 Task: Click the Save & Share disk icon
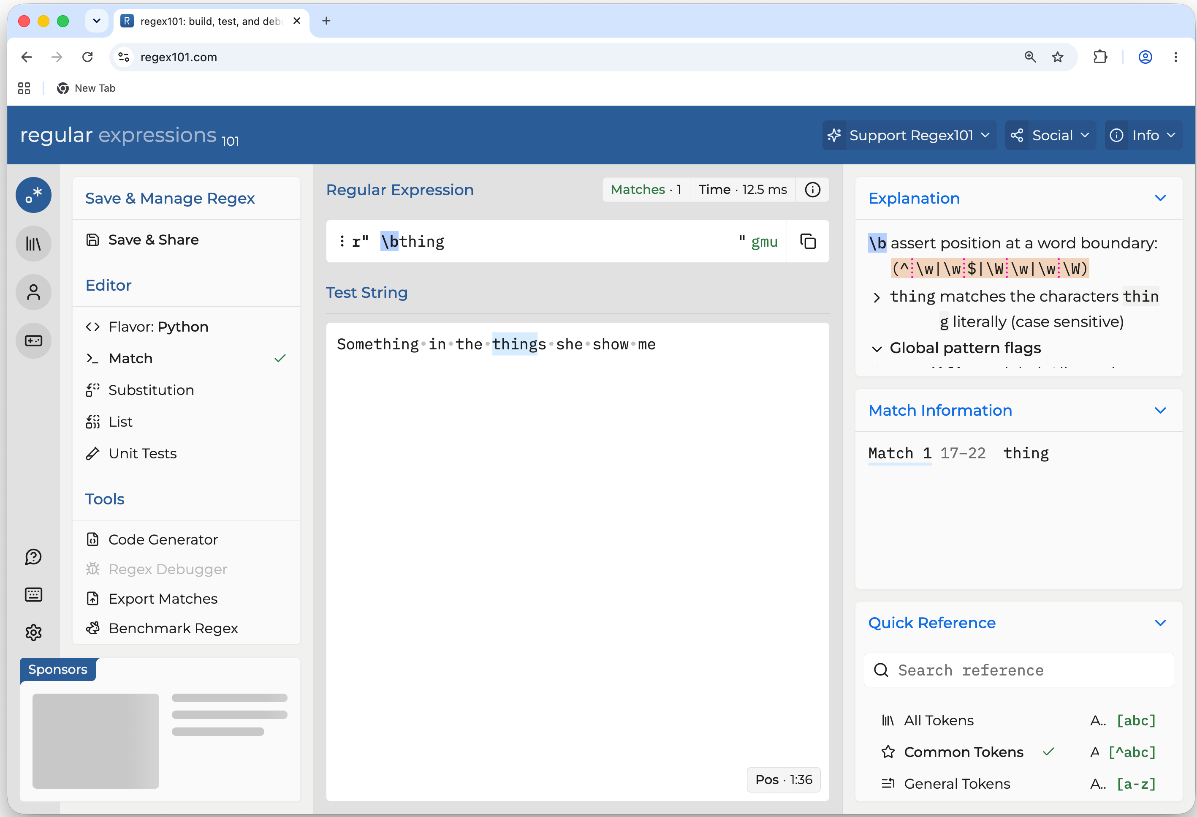[x=92, y=240]
